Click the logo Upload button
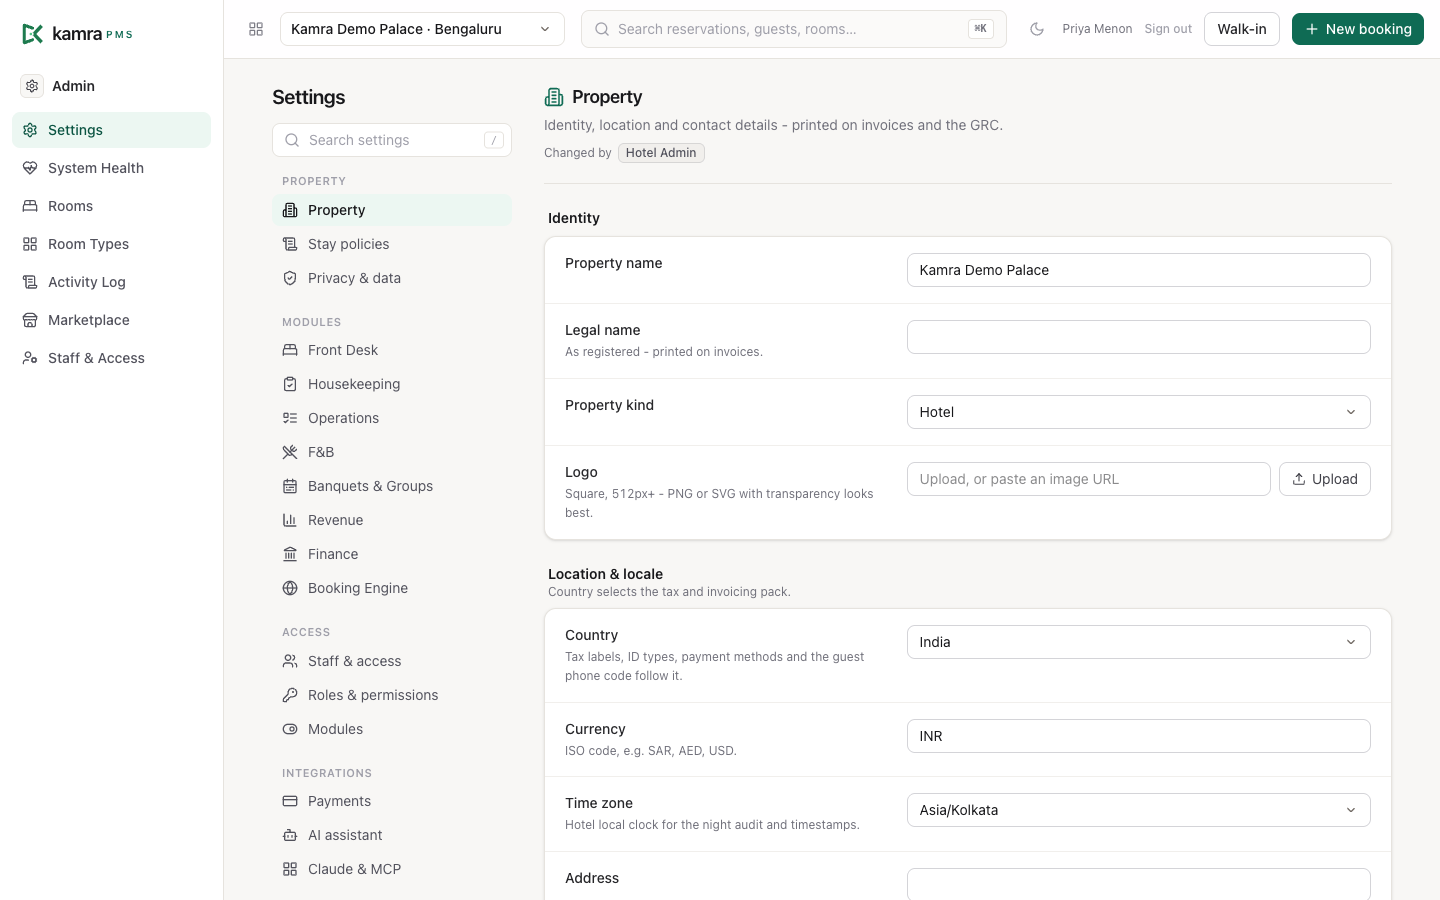This screenshot has height=900, width=1440. coord(1324,479)
